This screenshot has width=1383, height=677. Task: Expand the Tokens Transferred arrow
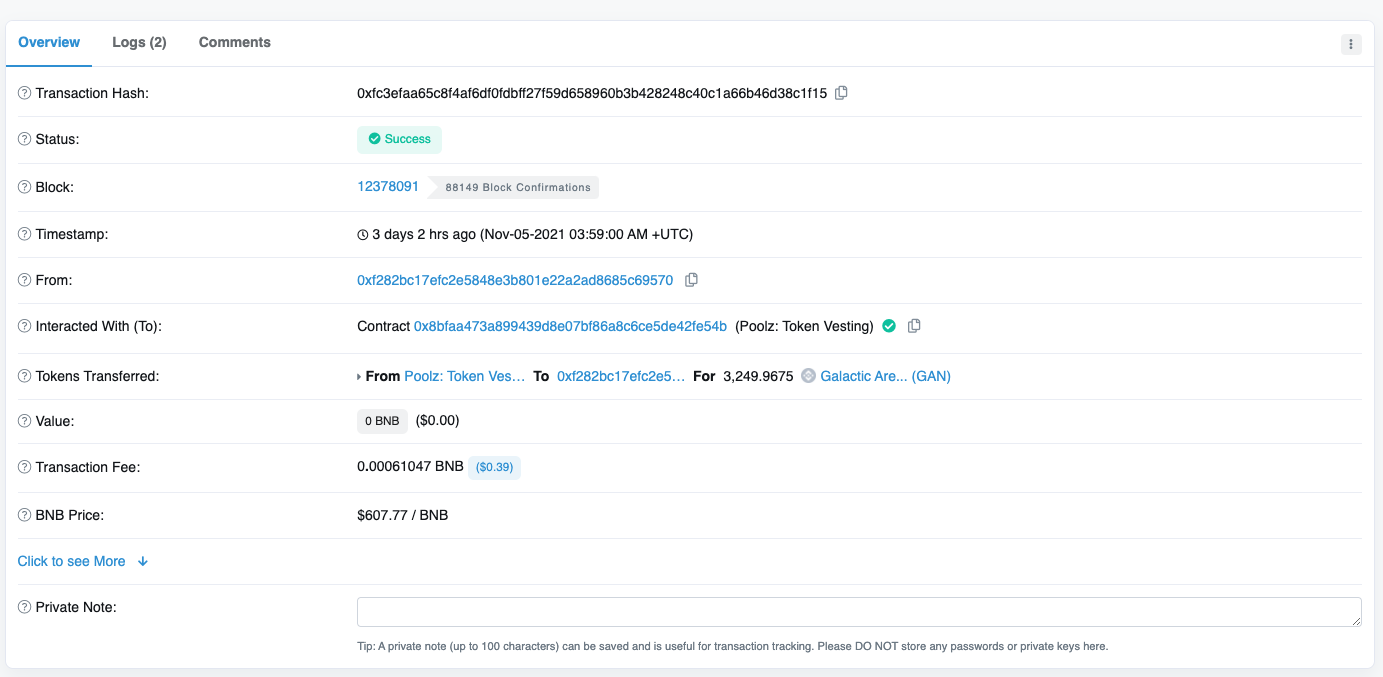click(360, 377)
